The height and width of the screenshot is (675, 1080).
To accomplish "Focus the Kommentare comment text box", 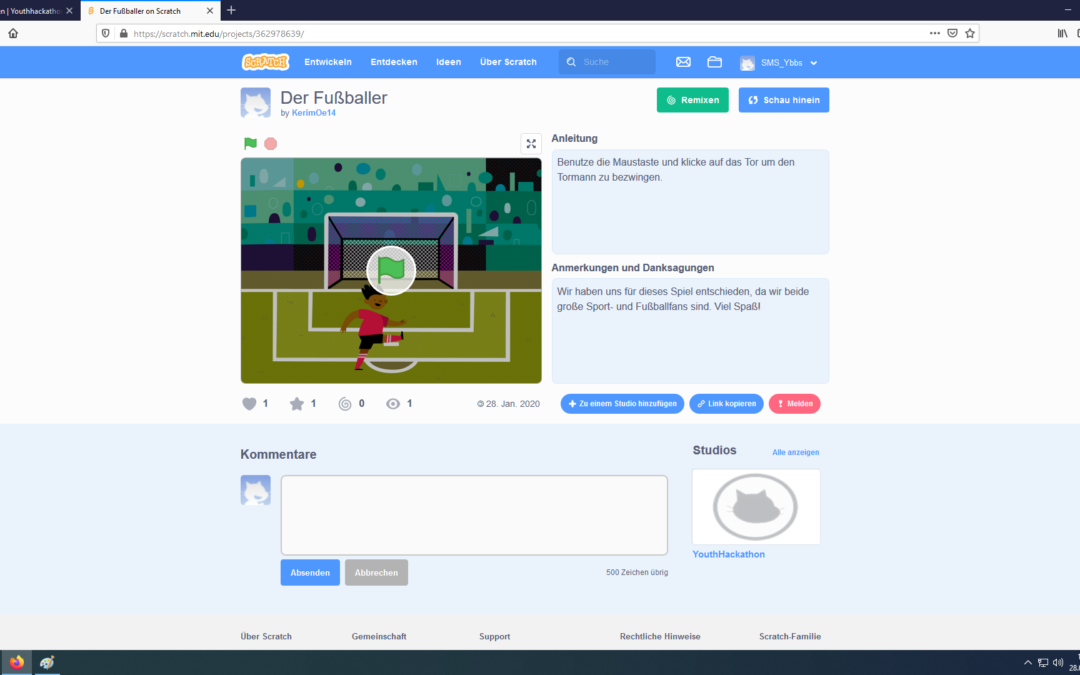I will (x=474, y=515).
